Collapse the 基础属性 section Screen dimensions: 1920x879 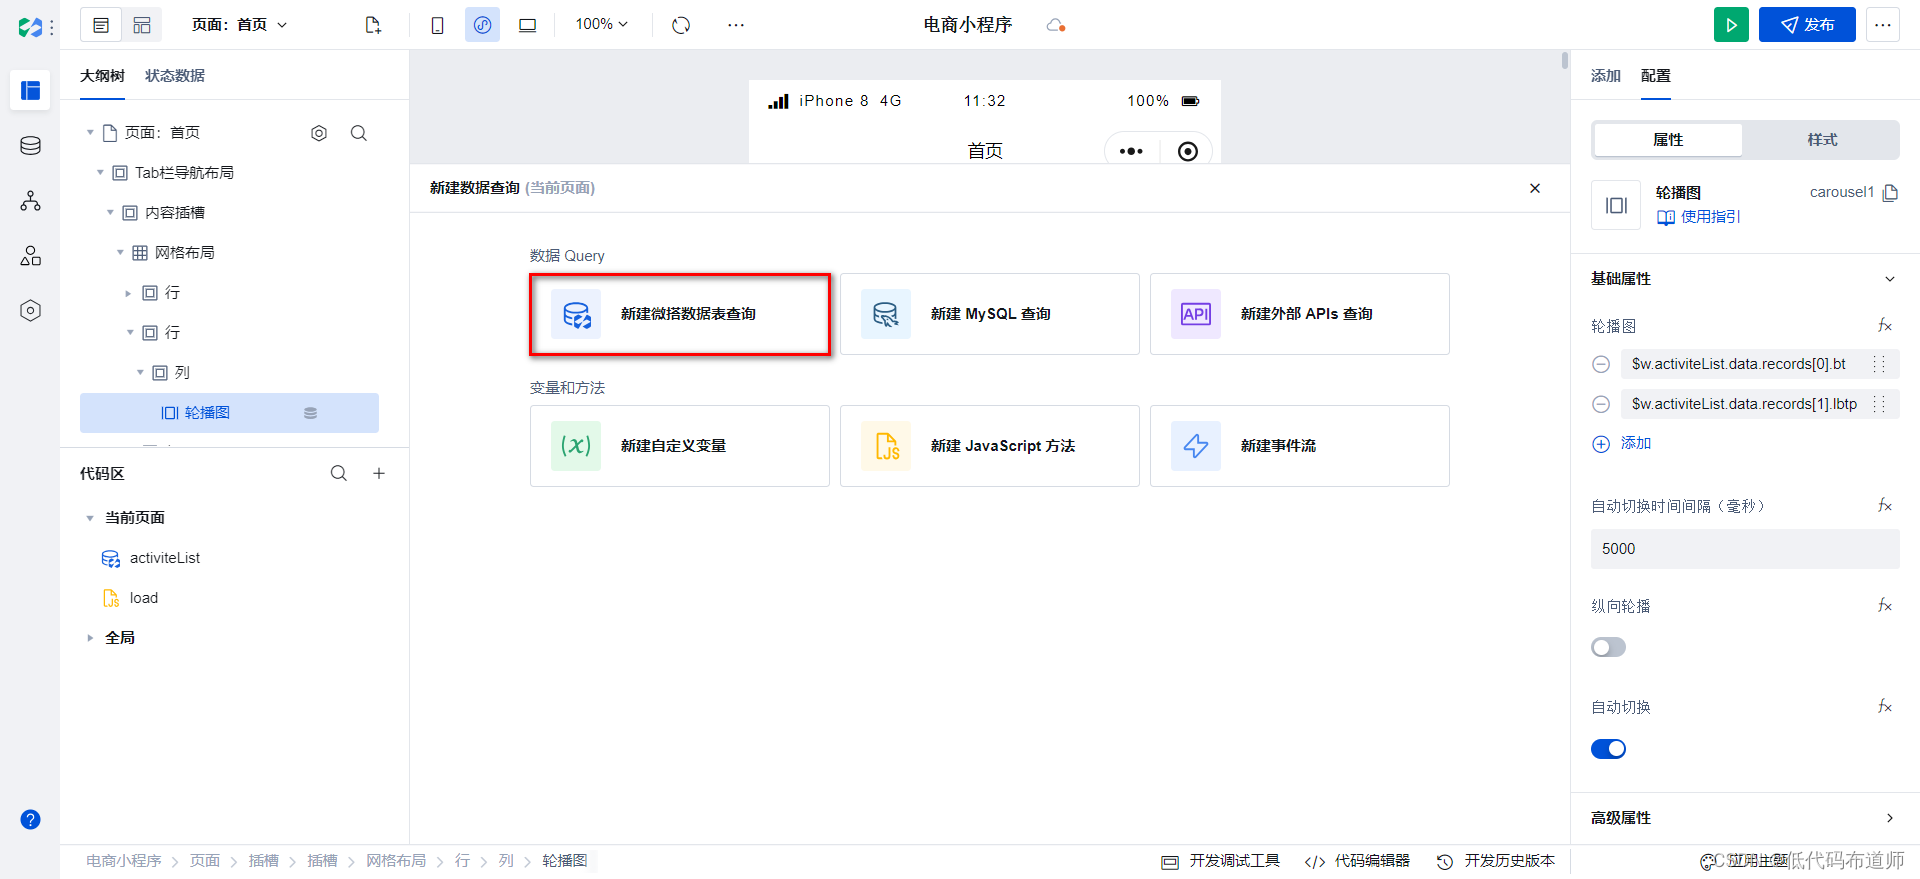coord(1889,279)
